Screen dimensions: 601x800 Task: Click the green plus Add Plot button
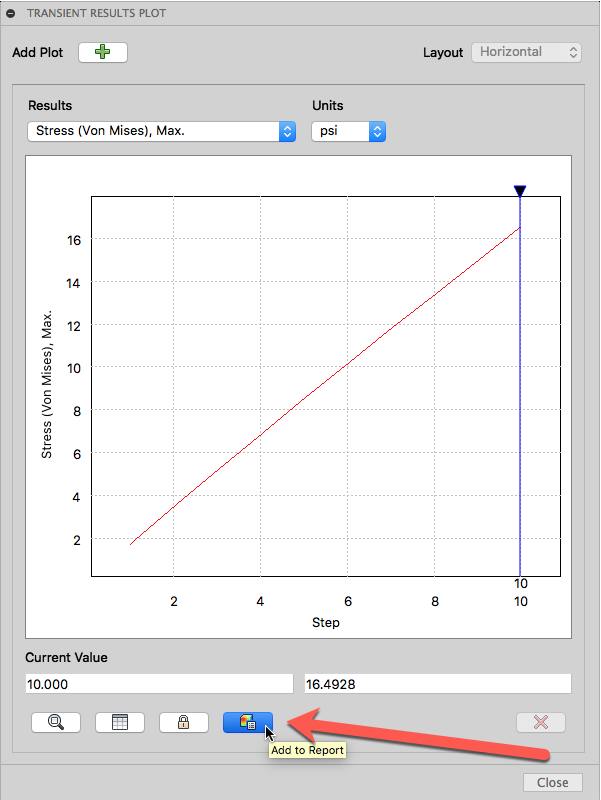click(x=103, y=52)
